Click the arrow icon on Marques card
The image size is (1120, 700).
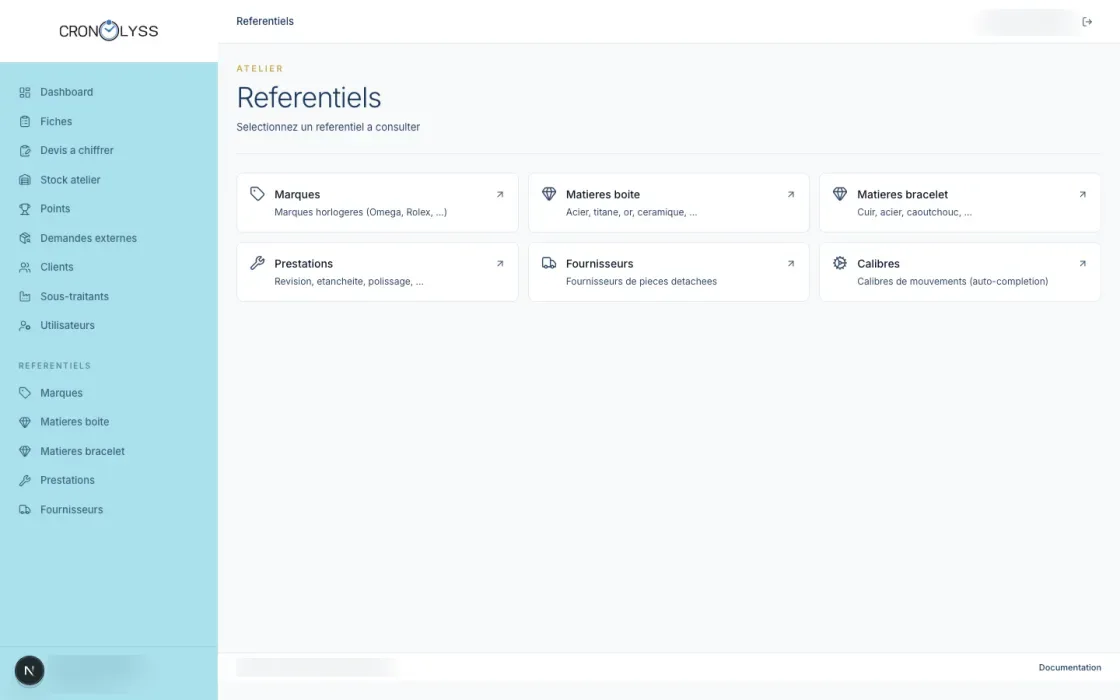click(500, 194)
